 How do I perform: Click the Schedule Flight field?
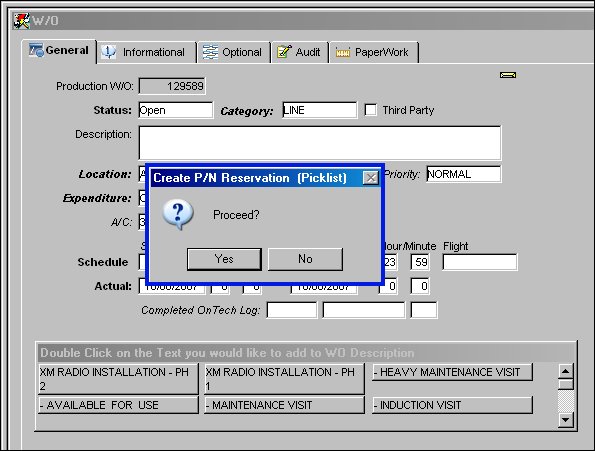tap(480, 262)
